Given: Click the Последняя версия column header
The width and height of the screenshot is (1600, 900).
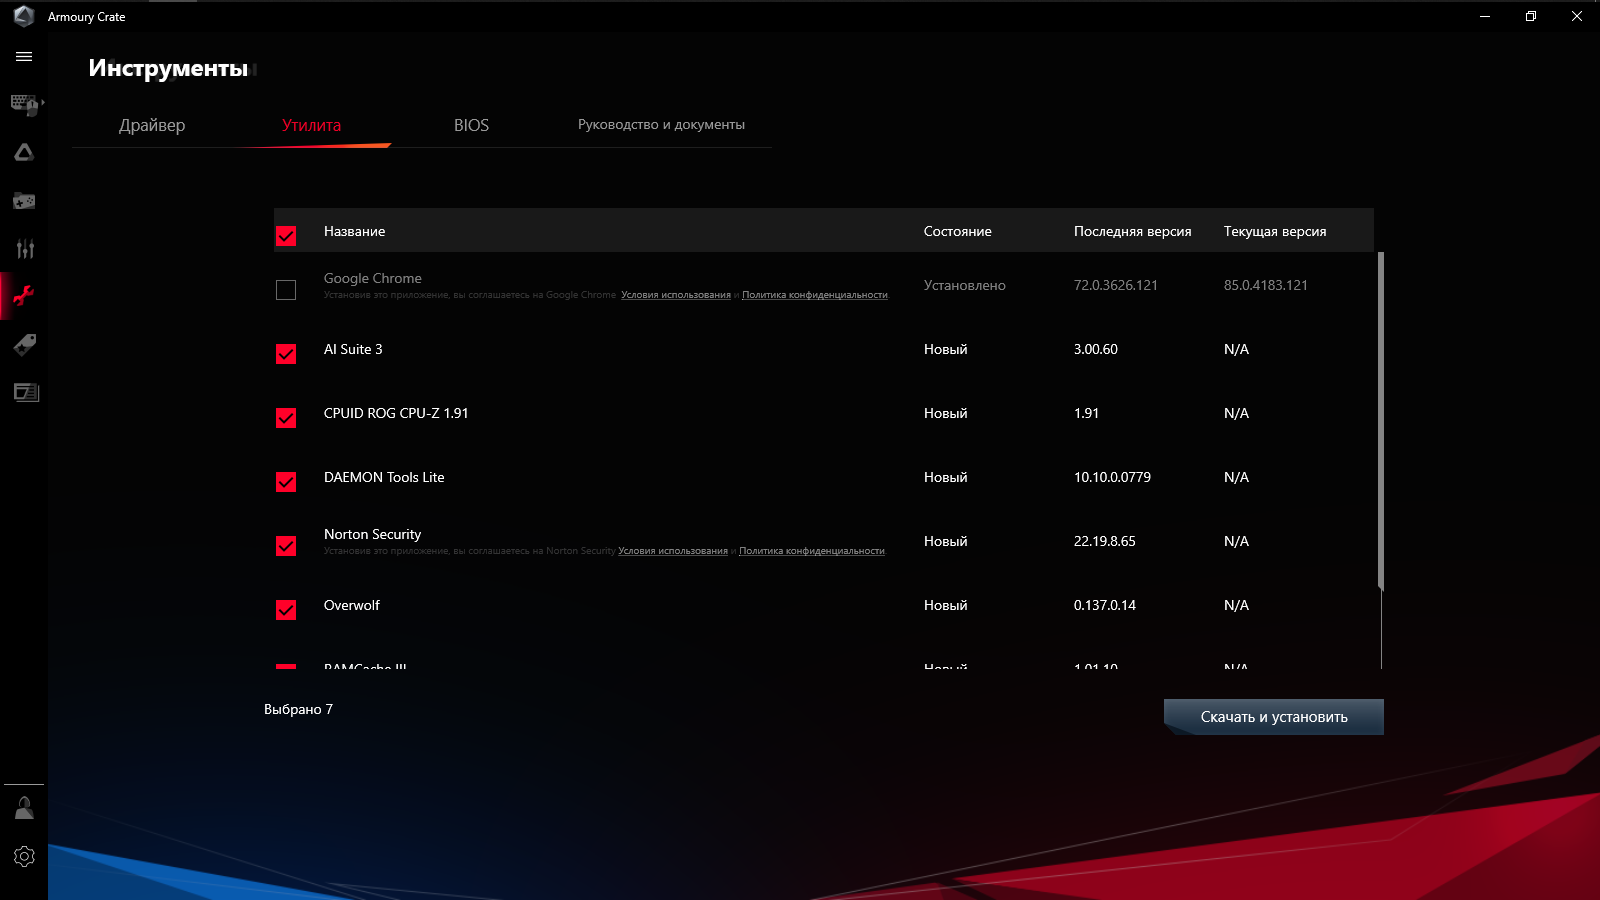Looking at the screenshot, I should [1133, 231].
